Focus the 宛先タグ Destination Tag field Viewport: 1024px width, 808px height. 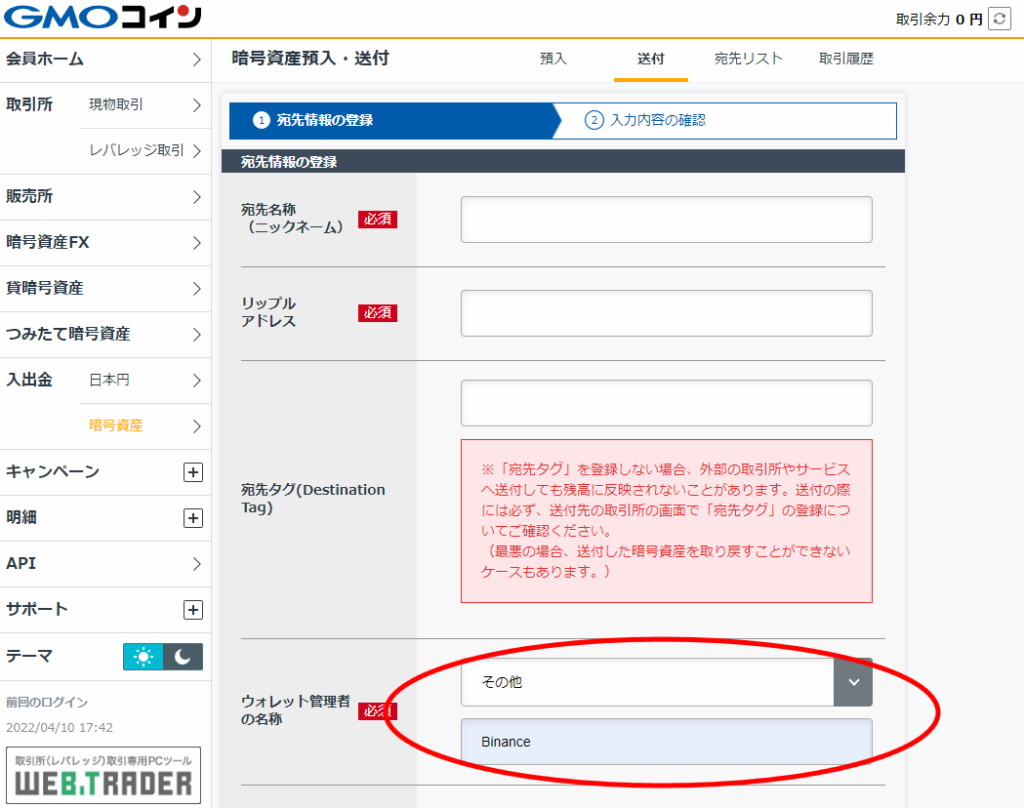(666, 403)
